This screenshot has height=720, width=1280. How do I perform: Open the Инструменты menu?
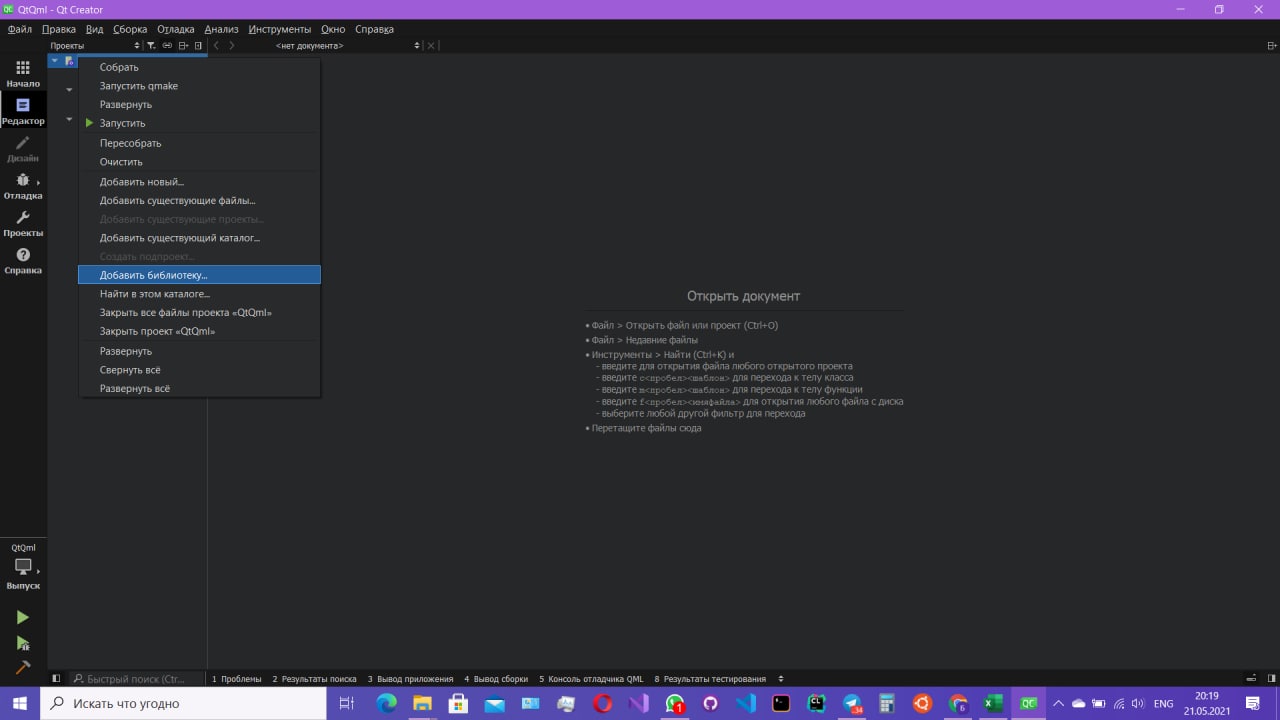(x=280, y=29)
